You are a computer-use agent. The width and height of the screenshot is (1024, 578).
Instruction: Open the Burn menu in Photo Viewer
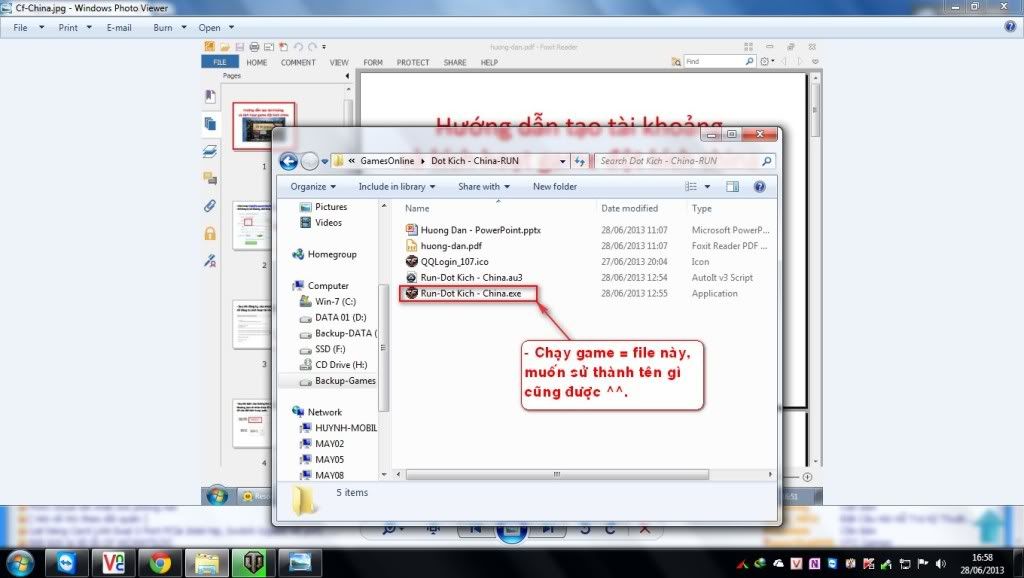coord(163,28)
